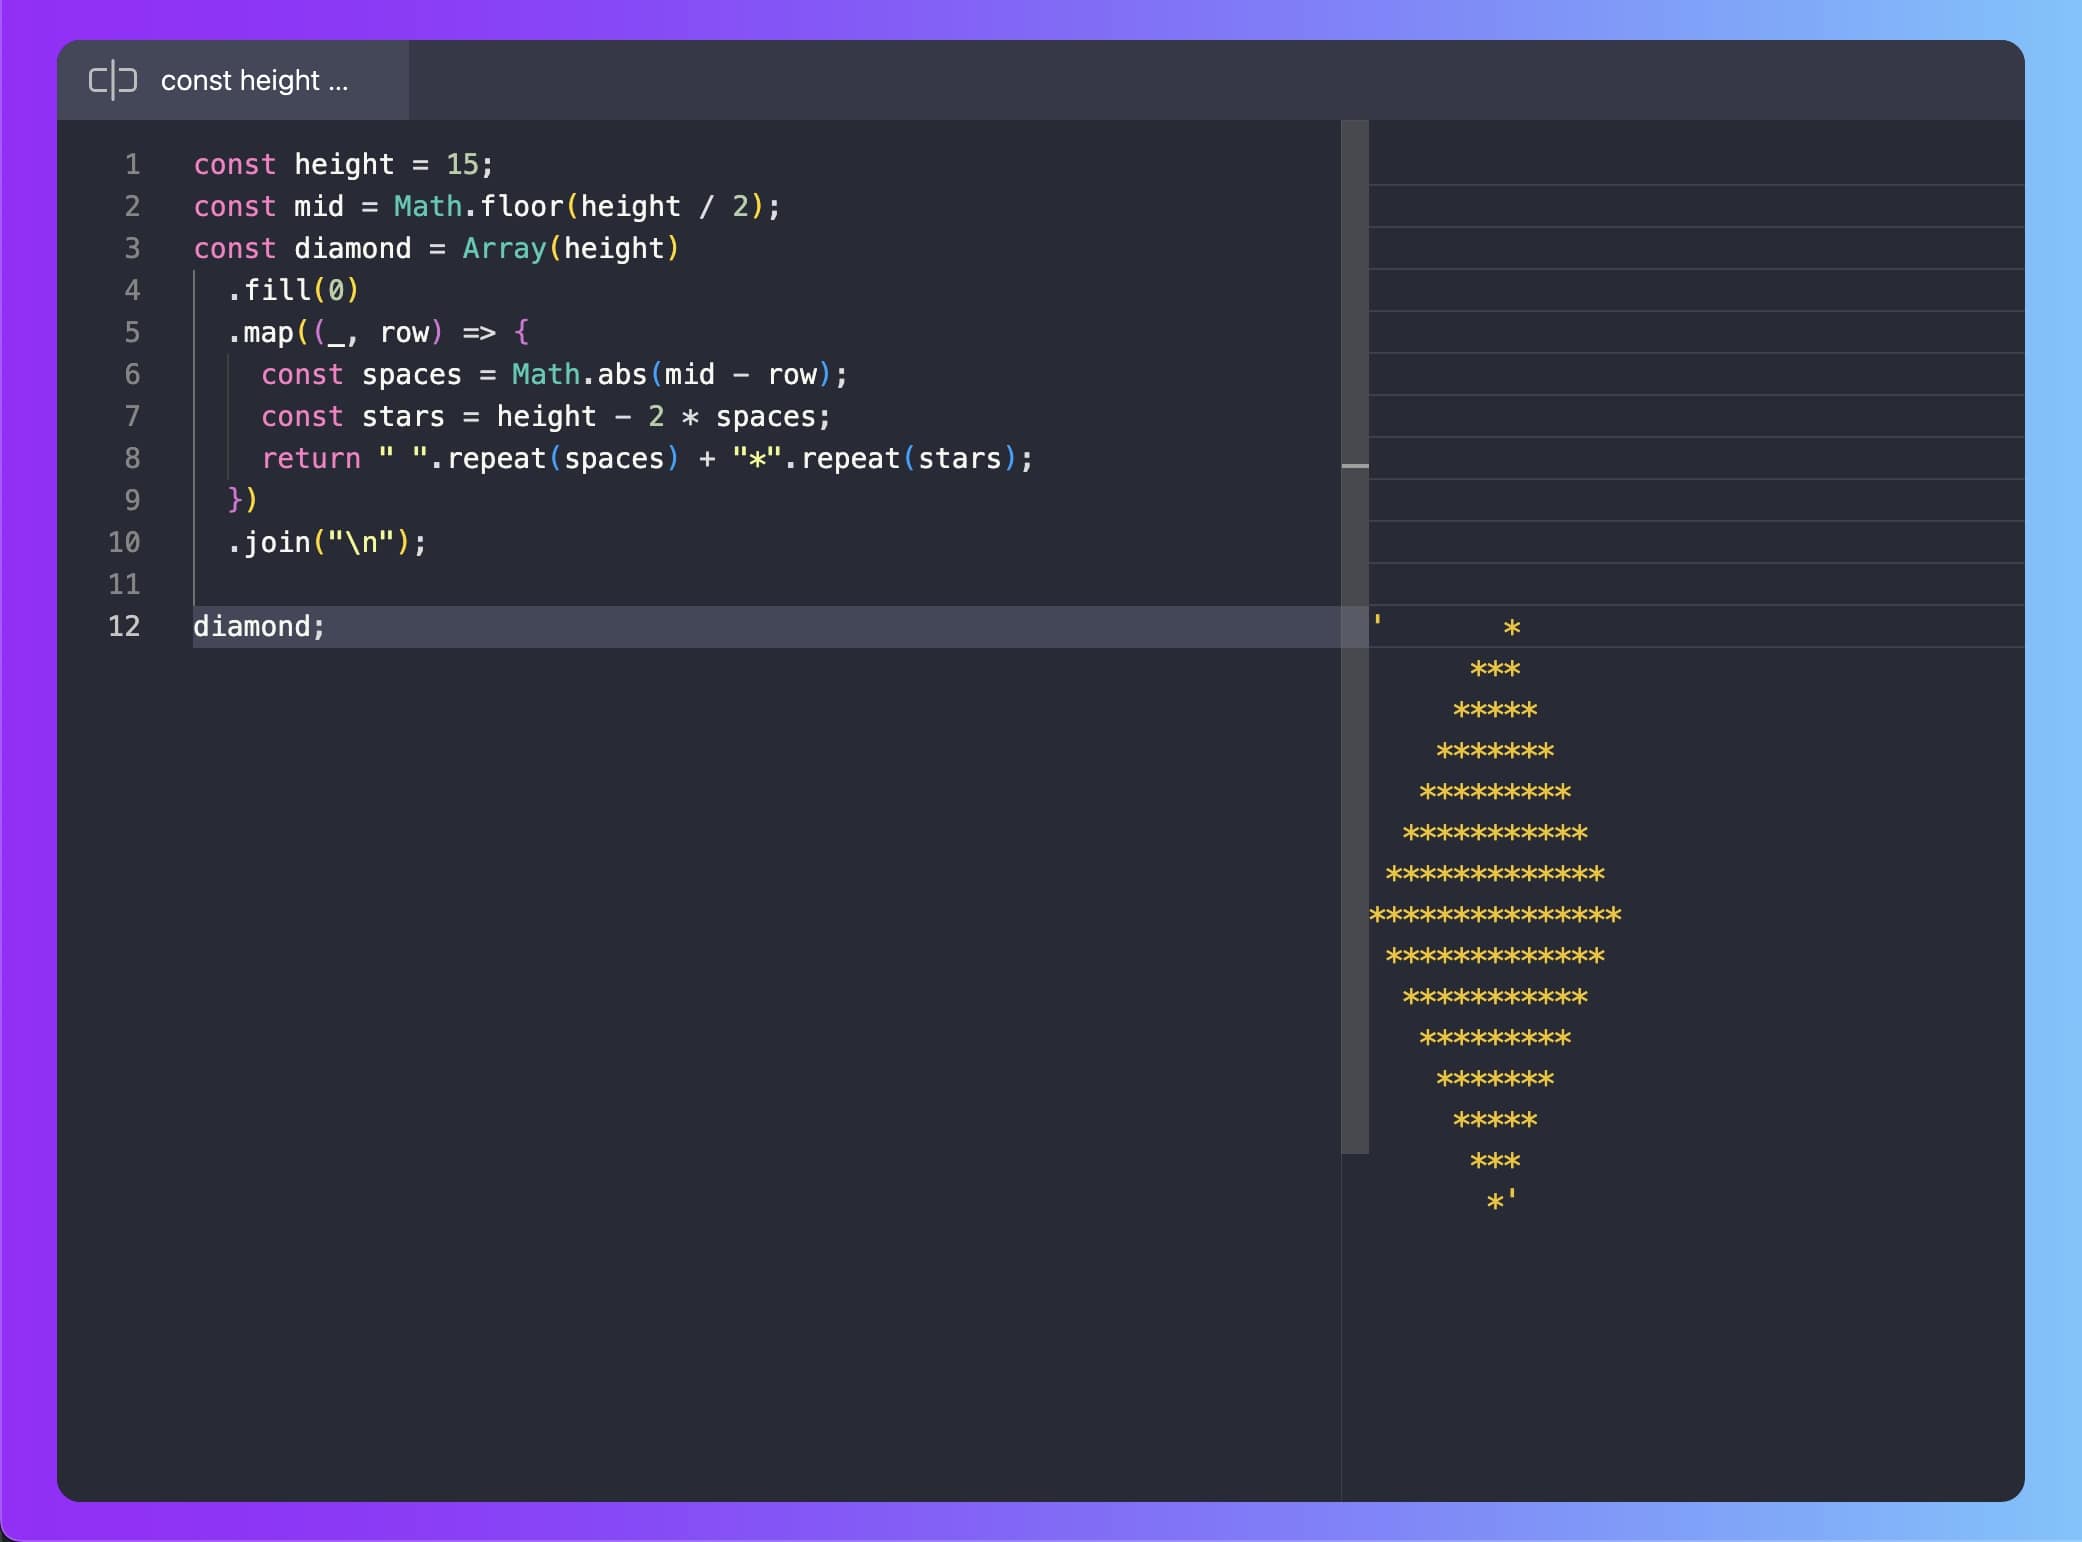Screen dimensions: 2082x1542
Task: Place cursor on the "diamond;" statement
Action: coord(258,626)
